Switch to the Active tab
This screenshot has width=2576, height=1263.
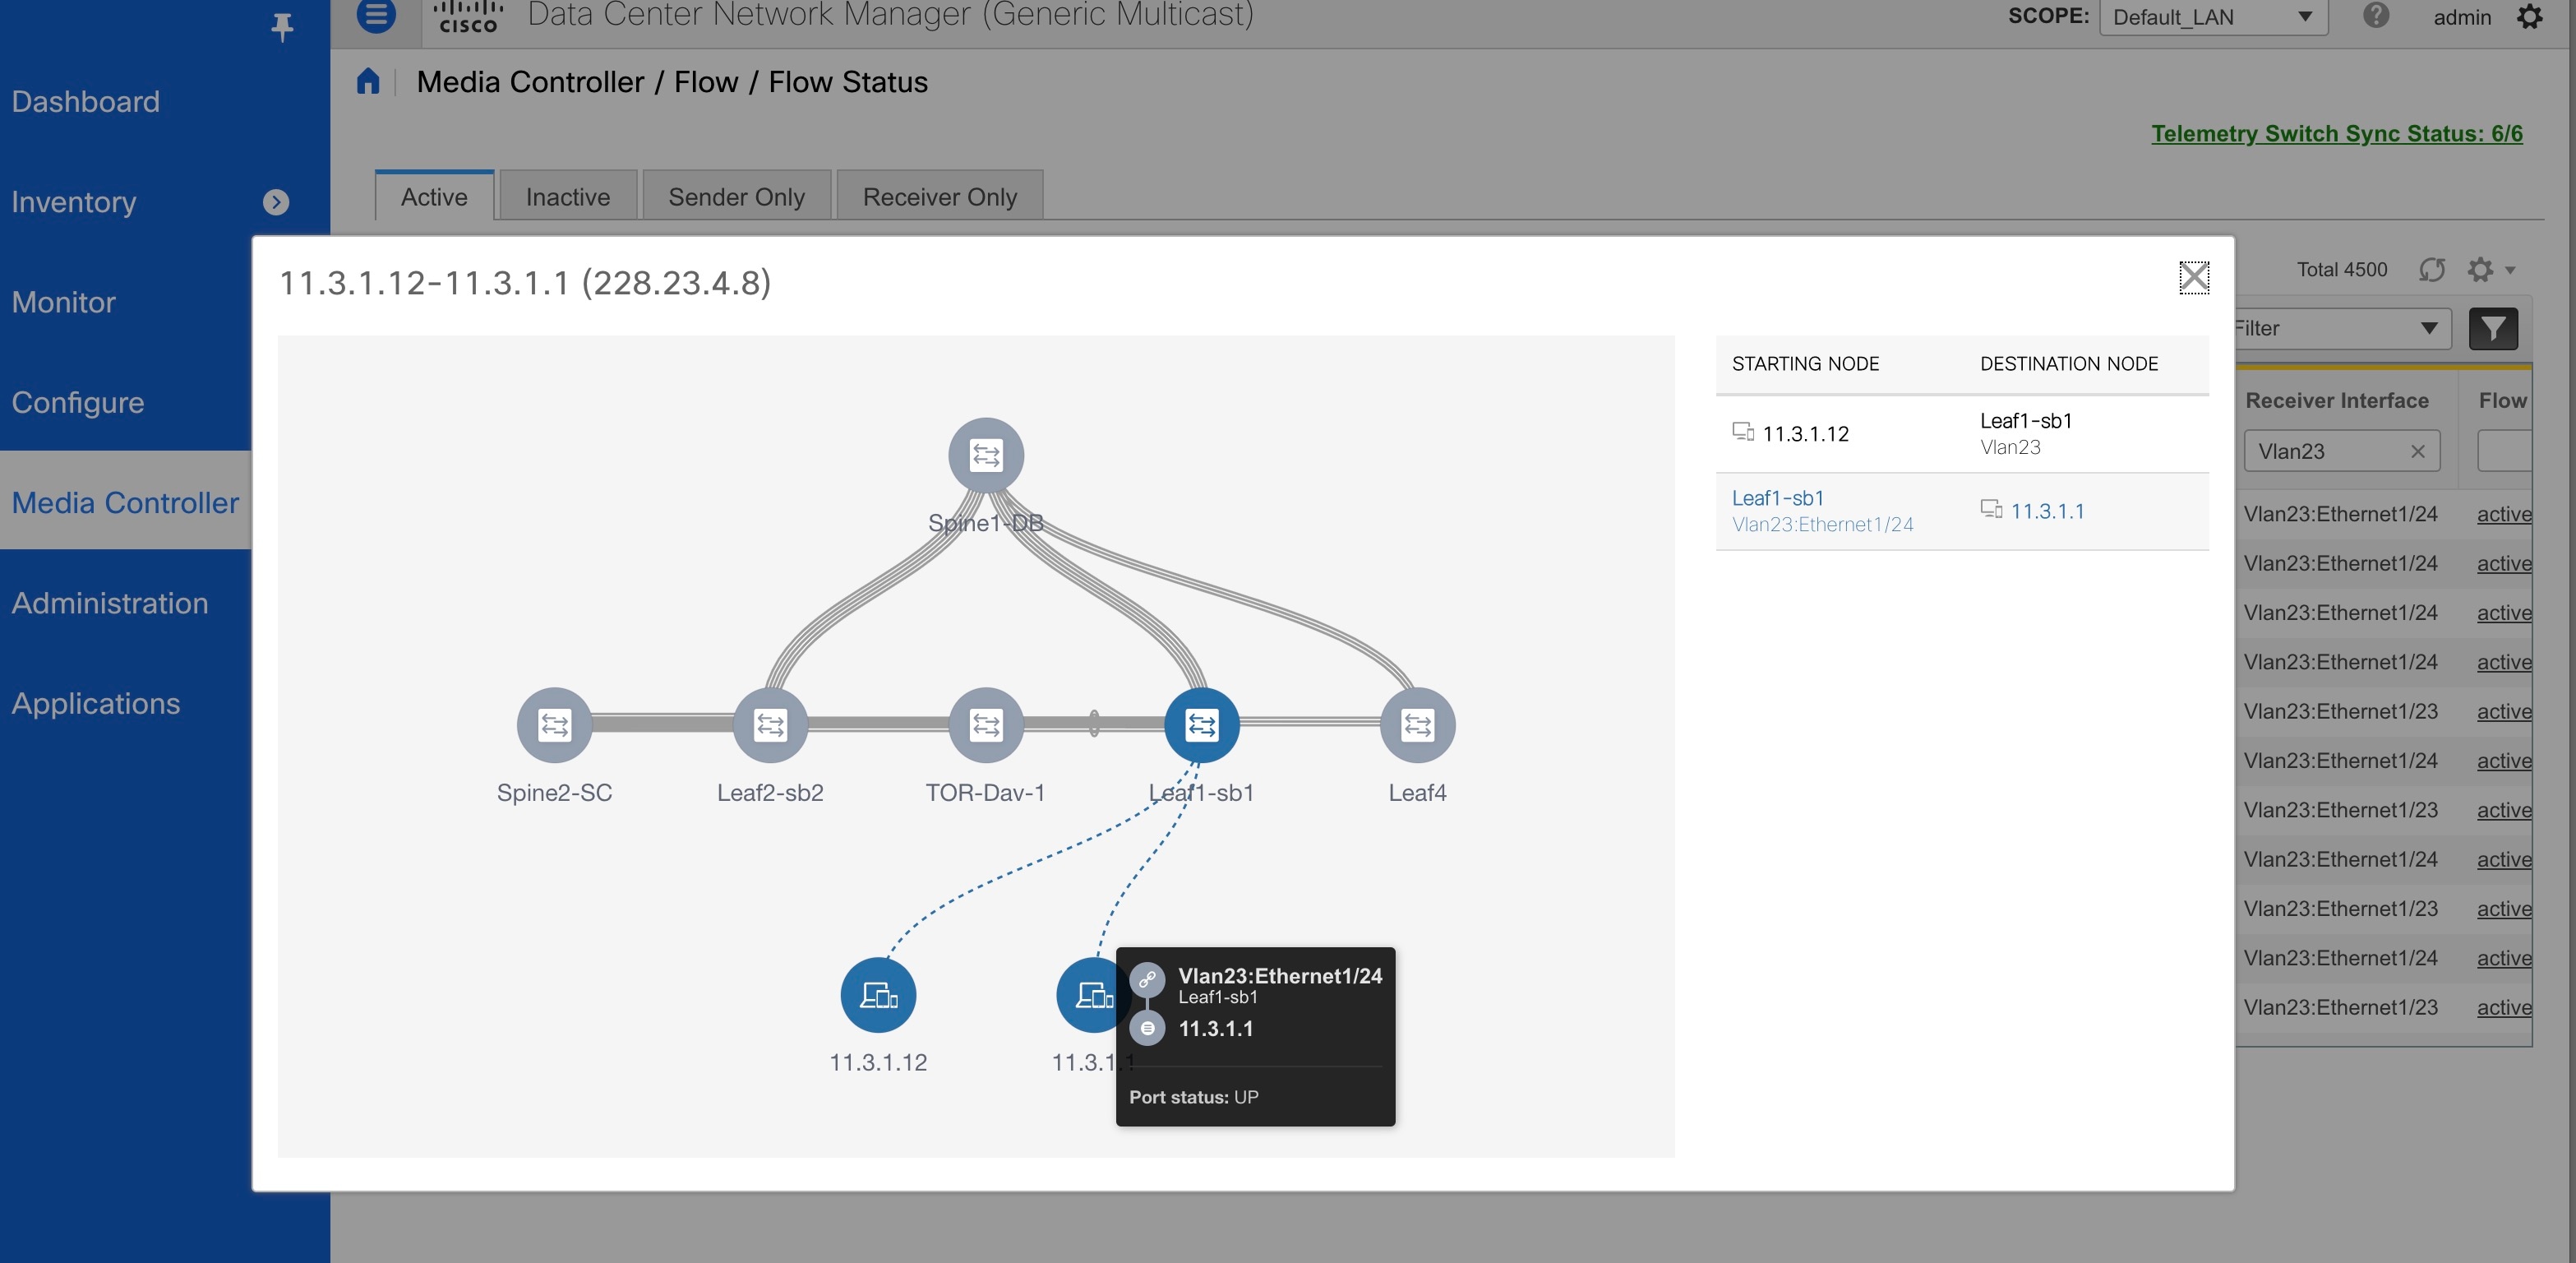434,196
